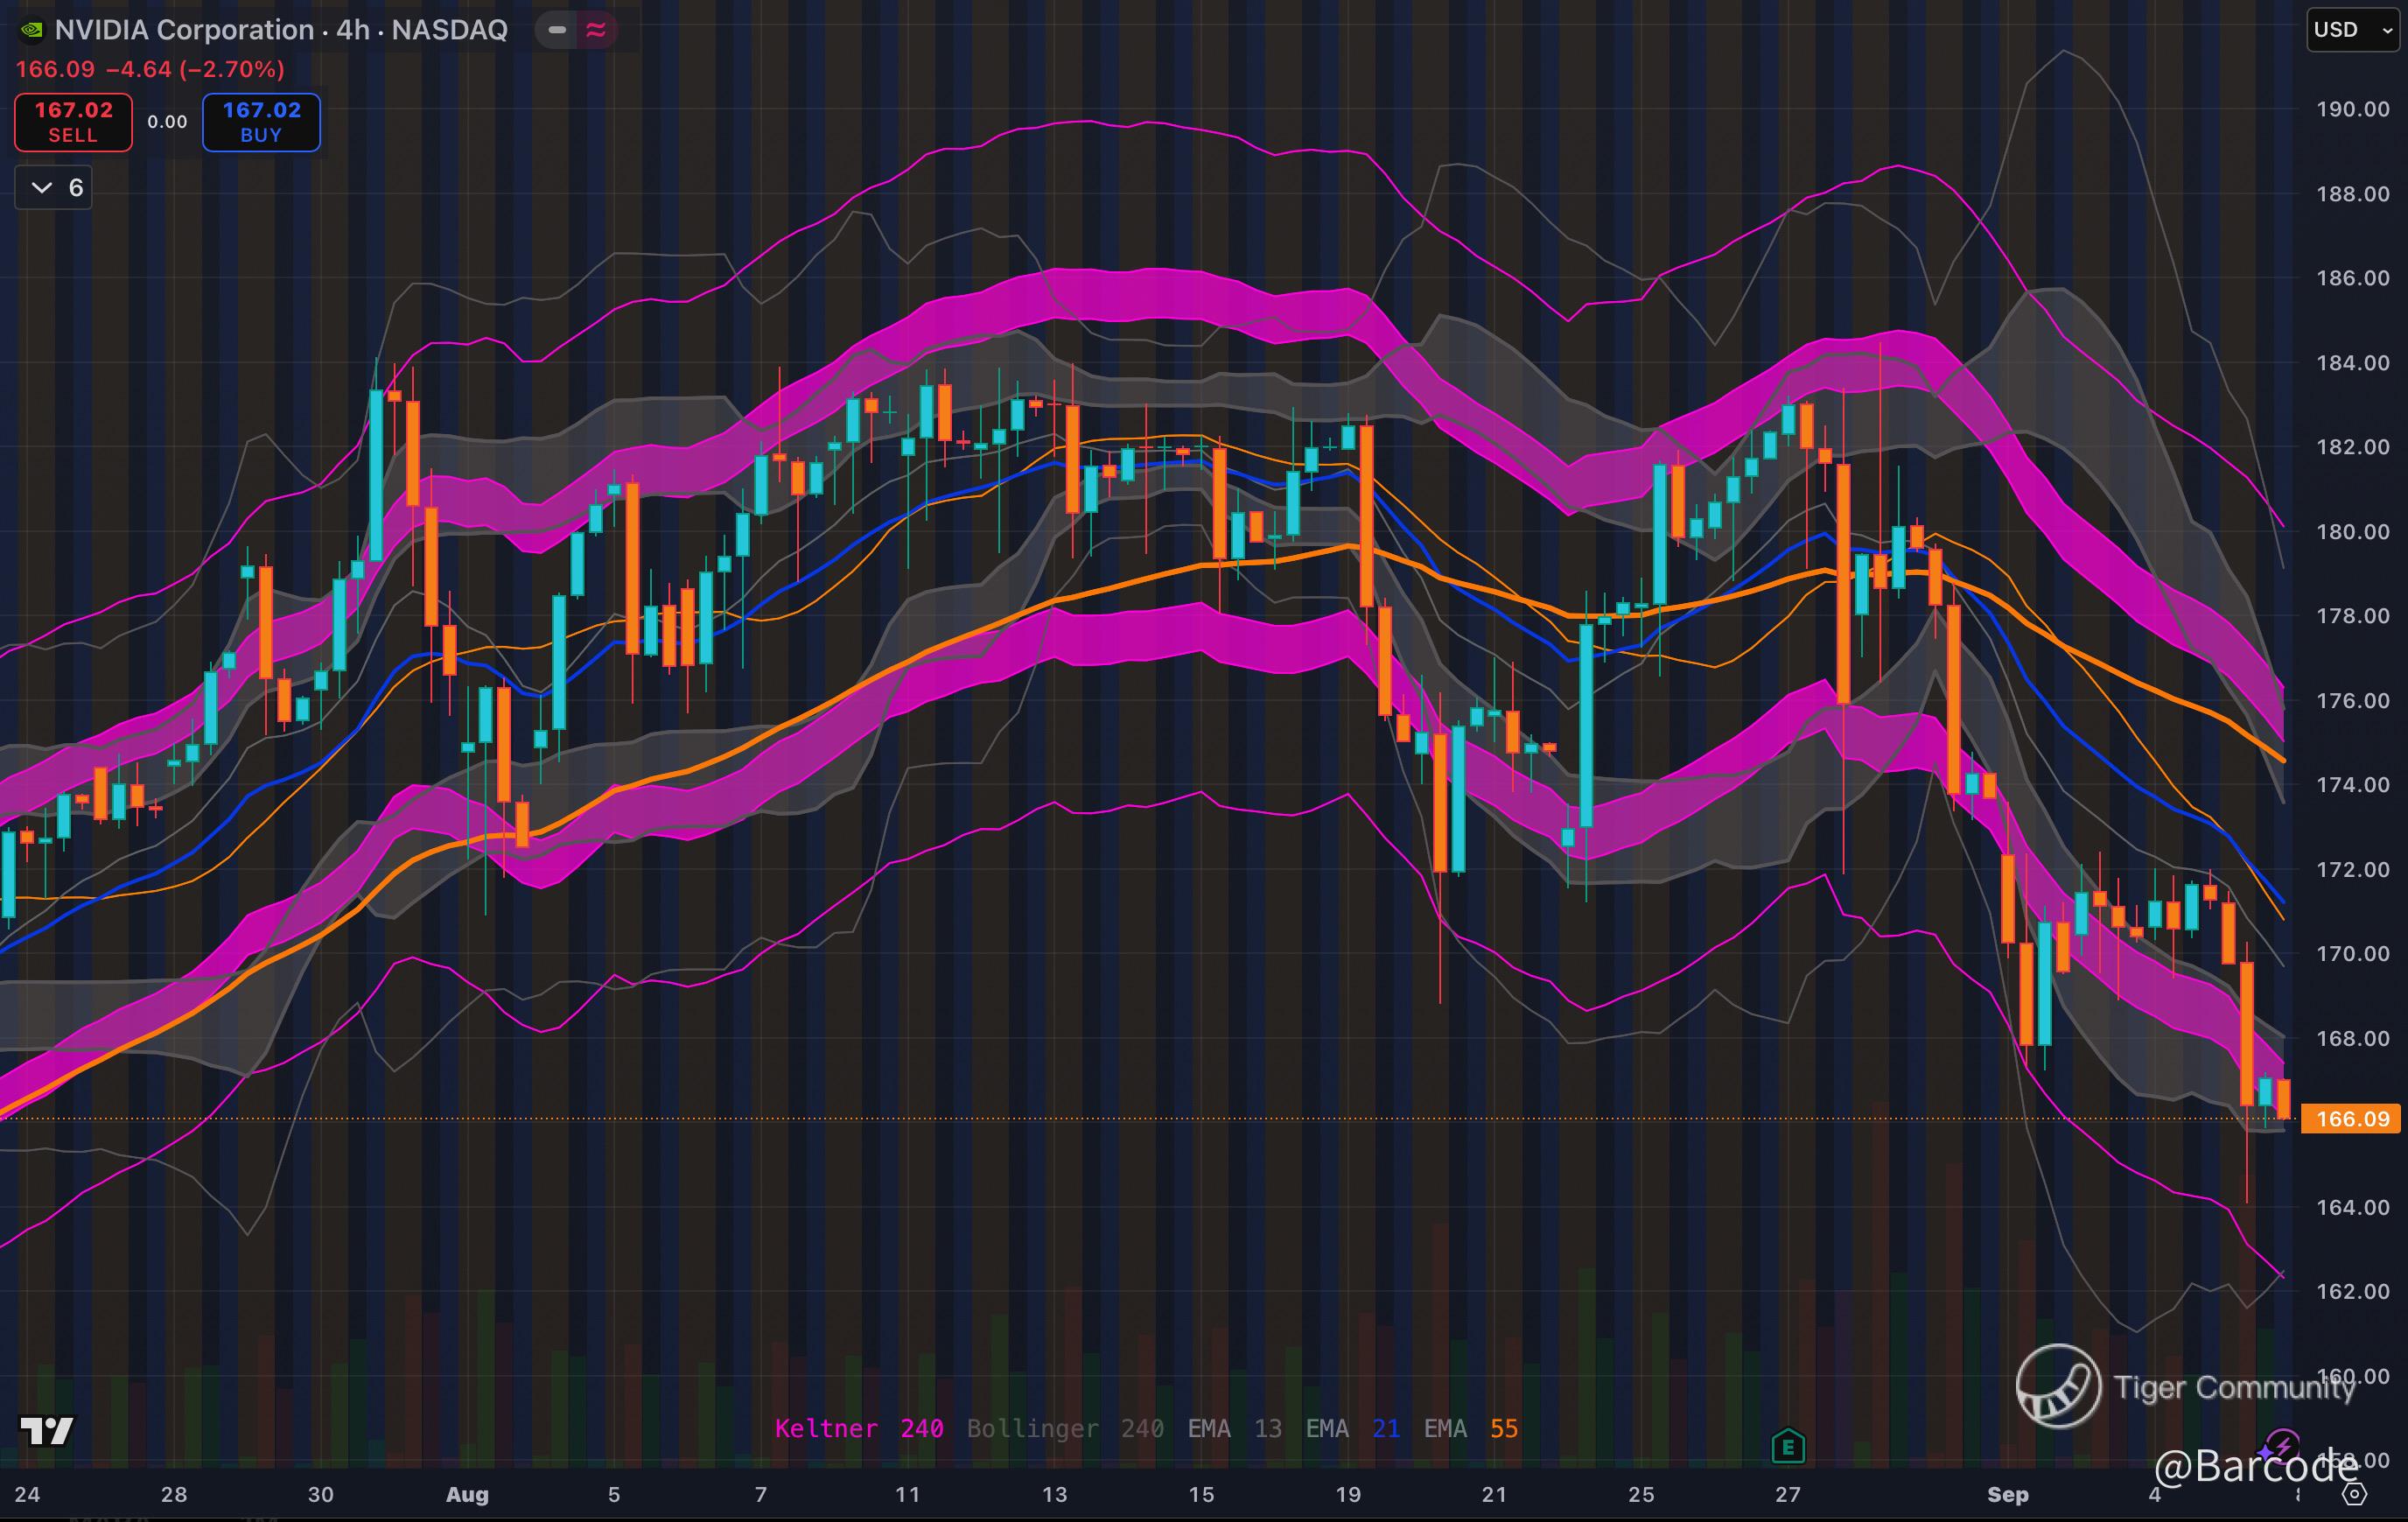Open chart settings hexagon gear icon

pyautogui.click(x=2355, y=1494)
